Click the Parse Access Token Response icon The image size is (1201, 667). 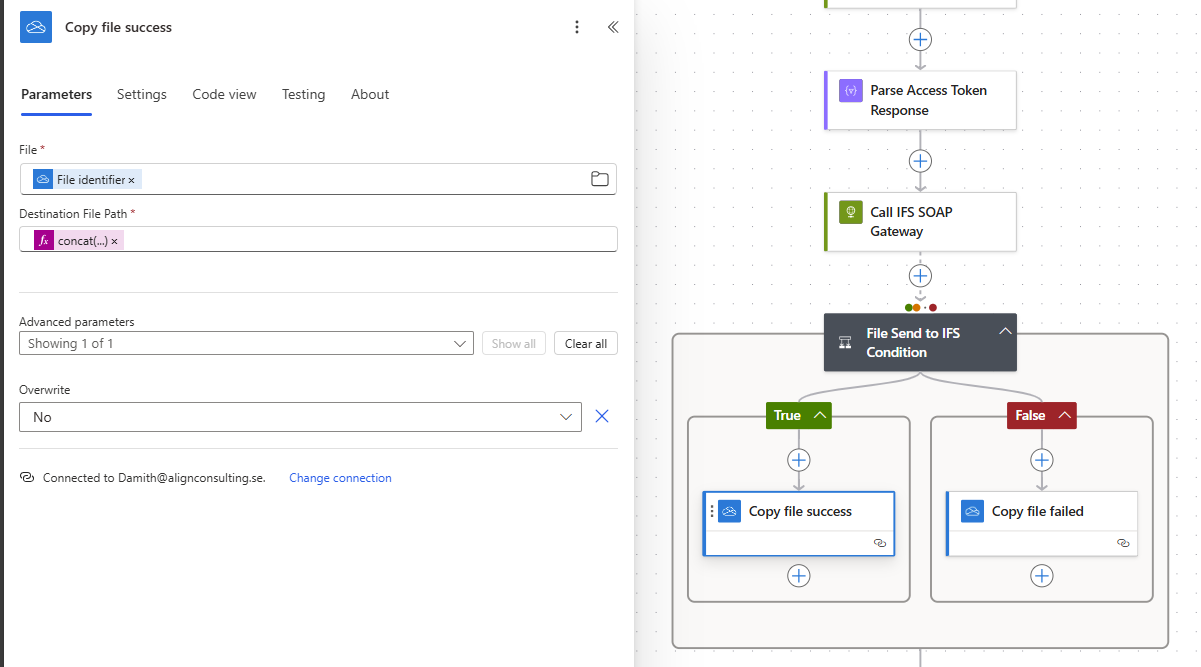(851, 90)
